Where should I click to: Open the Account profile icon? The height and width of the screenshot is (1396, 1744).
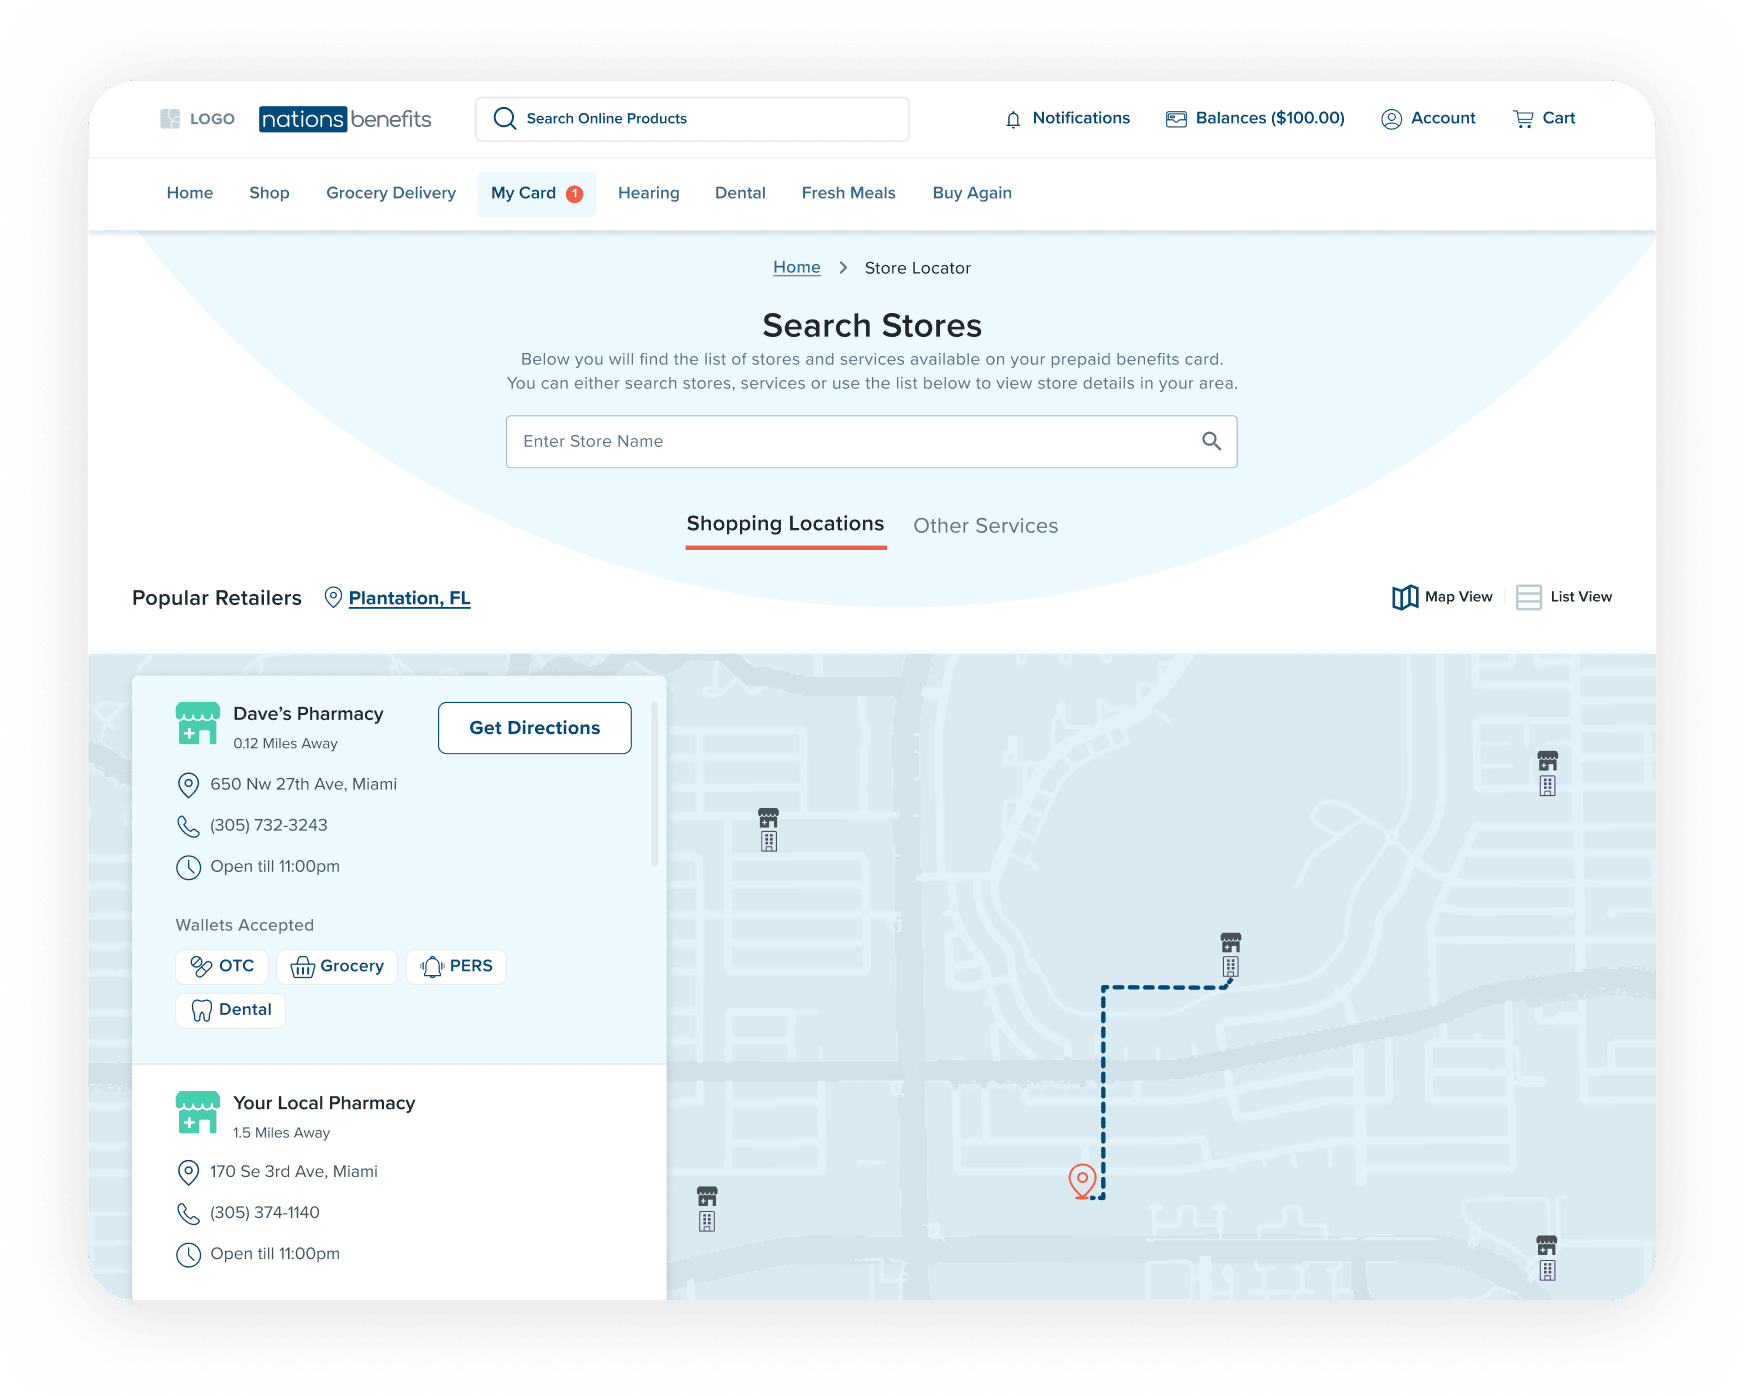(1391, 118)
